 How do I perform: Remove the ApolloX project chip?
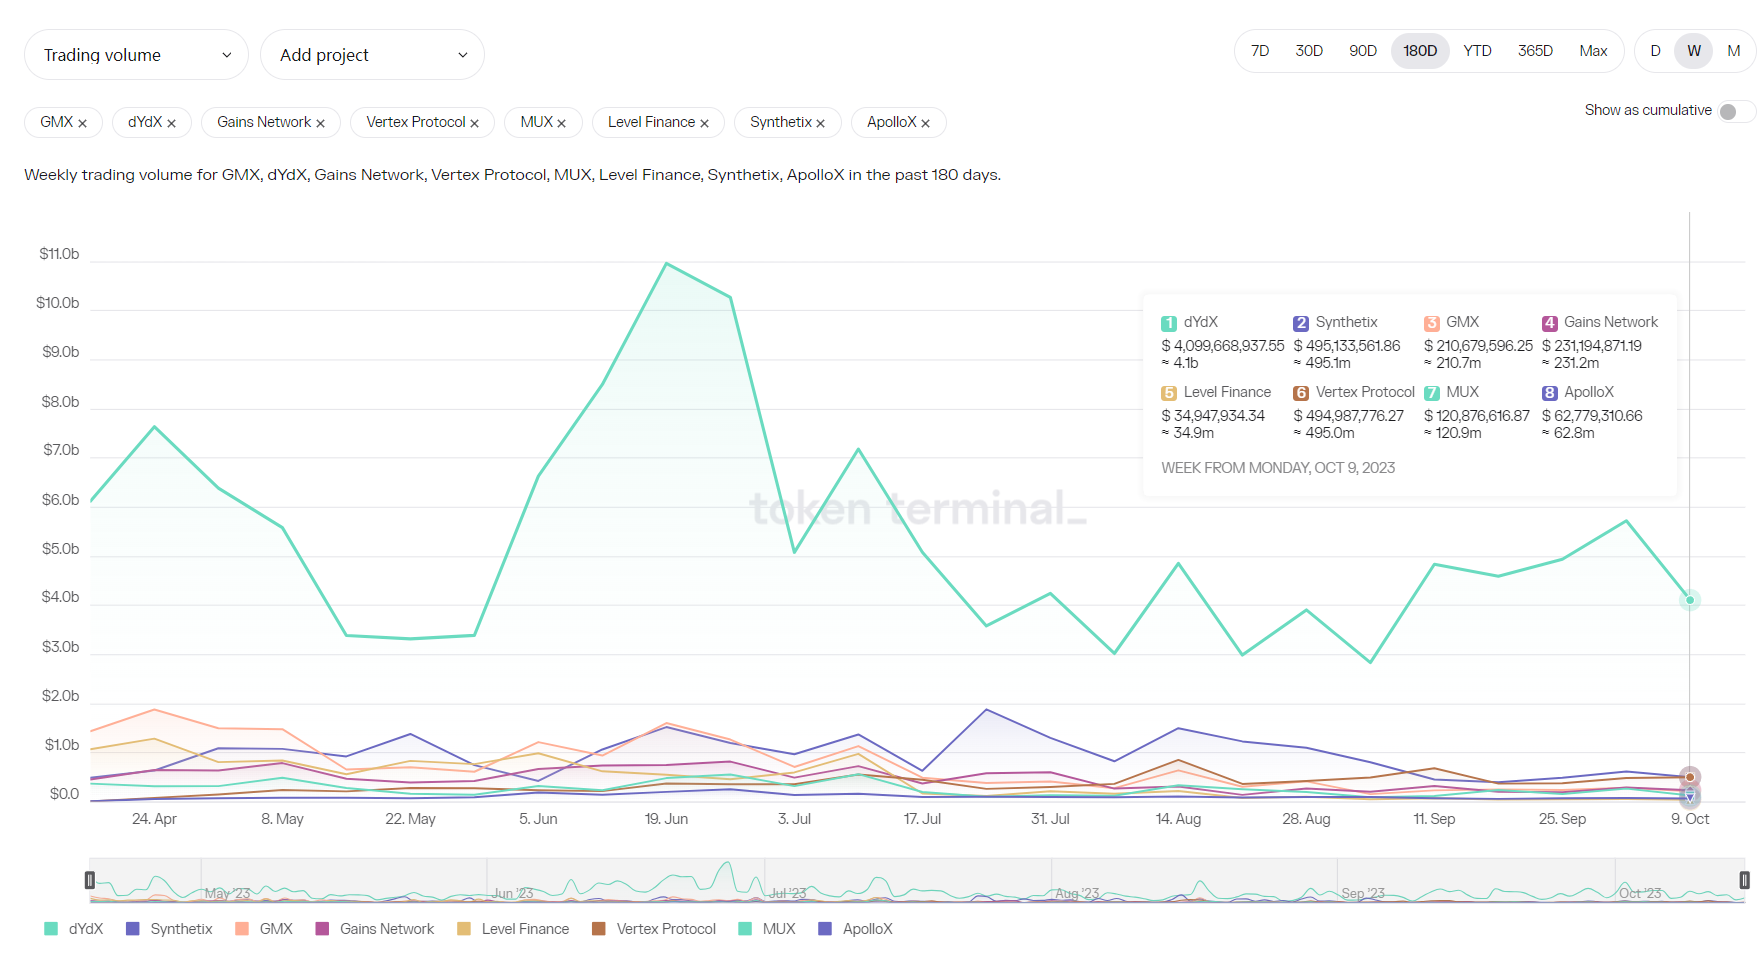coord(925,123)
